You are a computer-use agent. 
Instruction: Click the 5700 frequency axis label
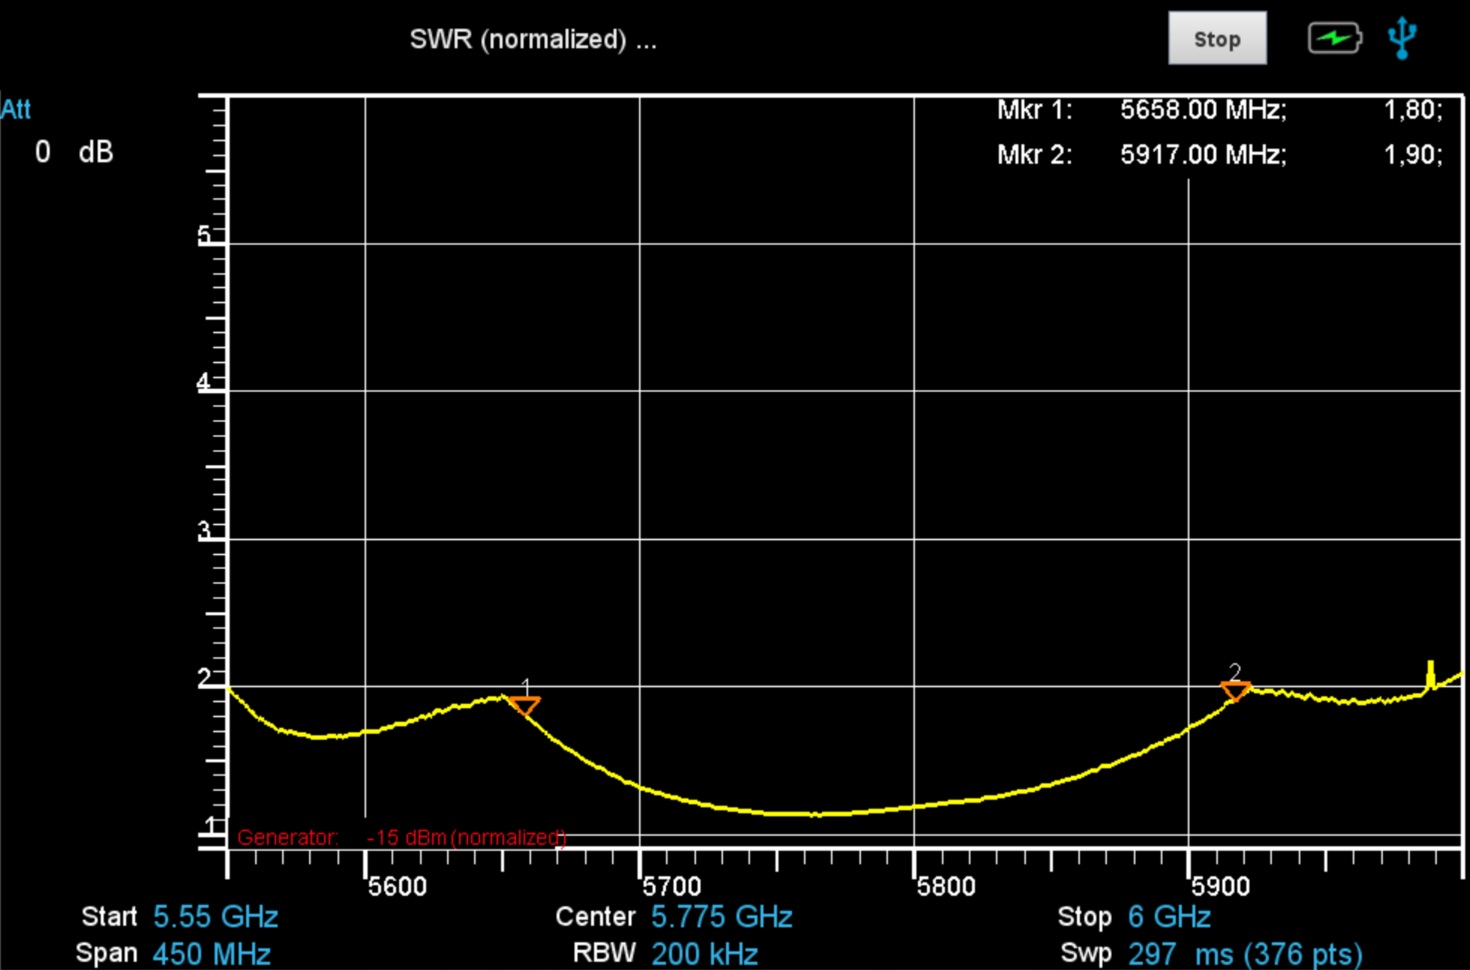[673, 886]
